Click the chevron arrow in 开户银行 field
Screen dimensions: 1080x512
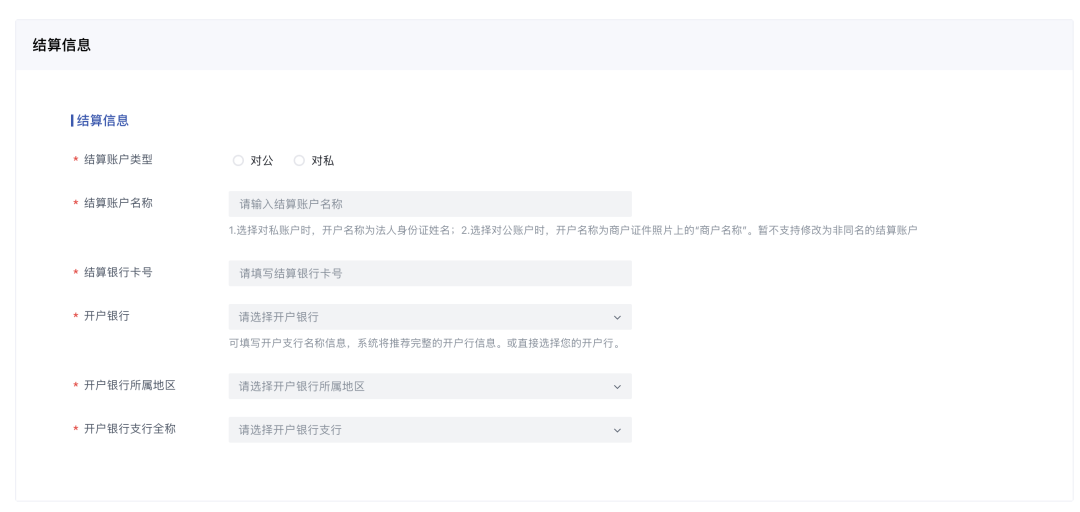pos(617,317)
